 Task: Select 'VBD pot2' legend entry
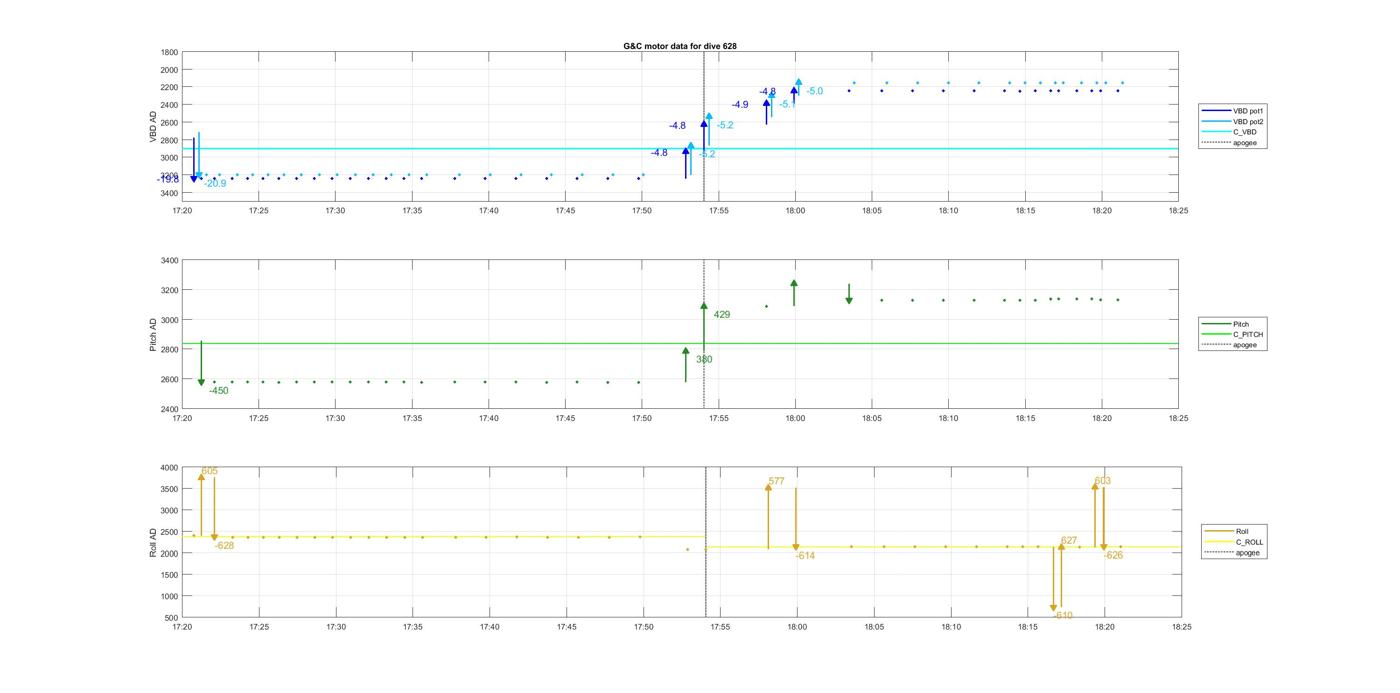coord(1232,121)
